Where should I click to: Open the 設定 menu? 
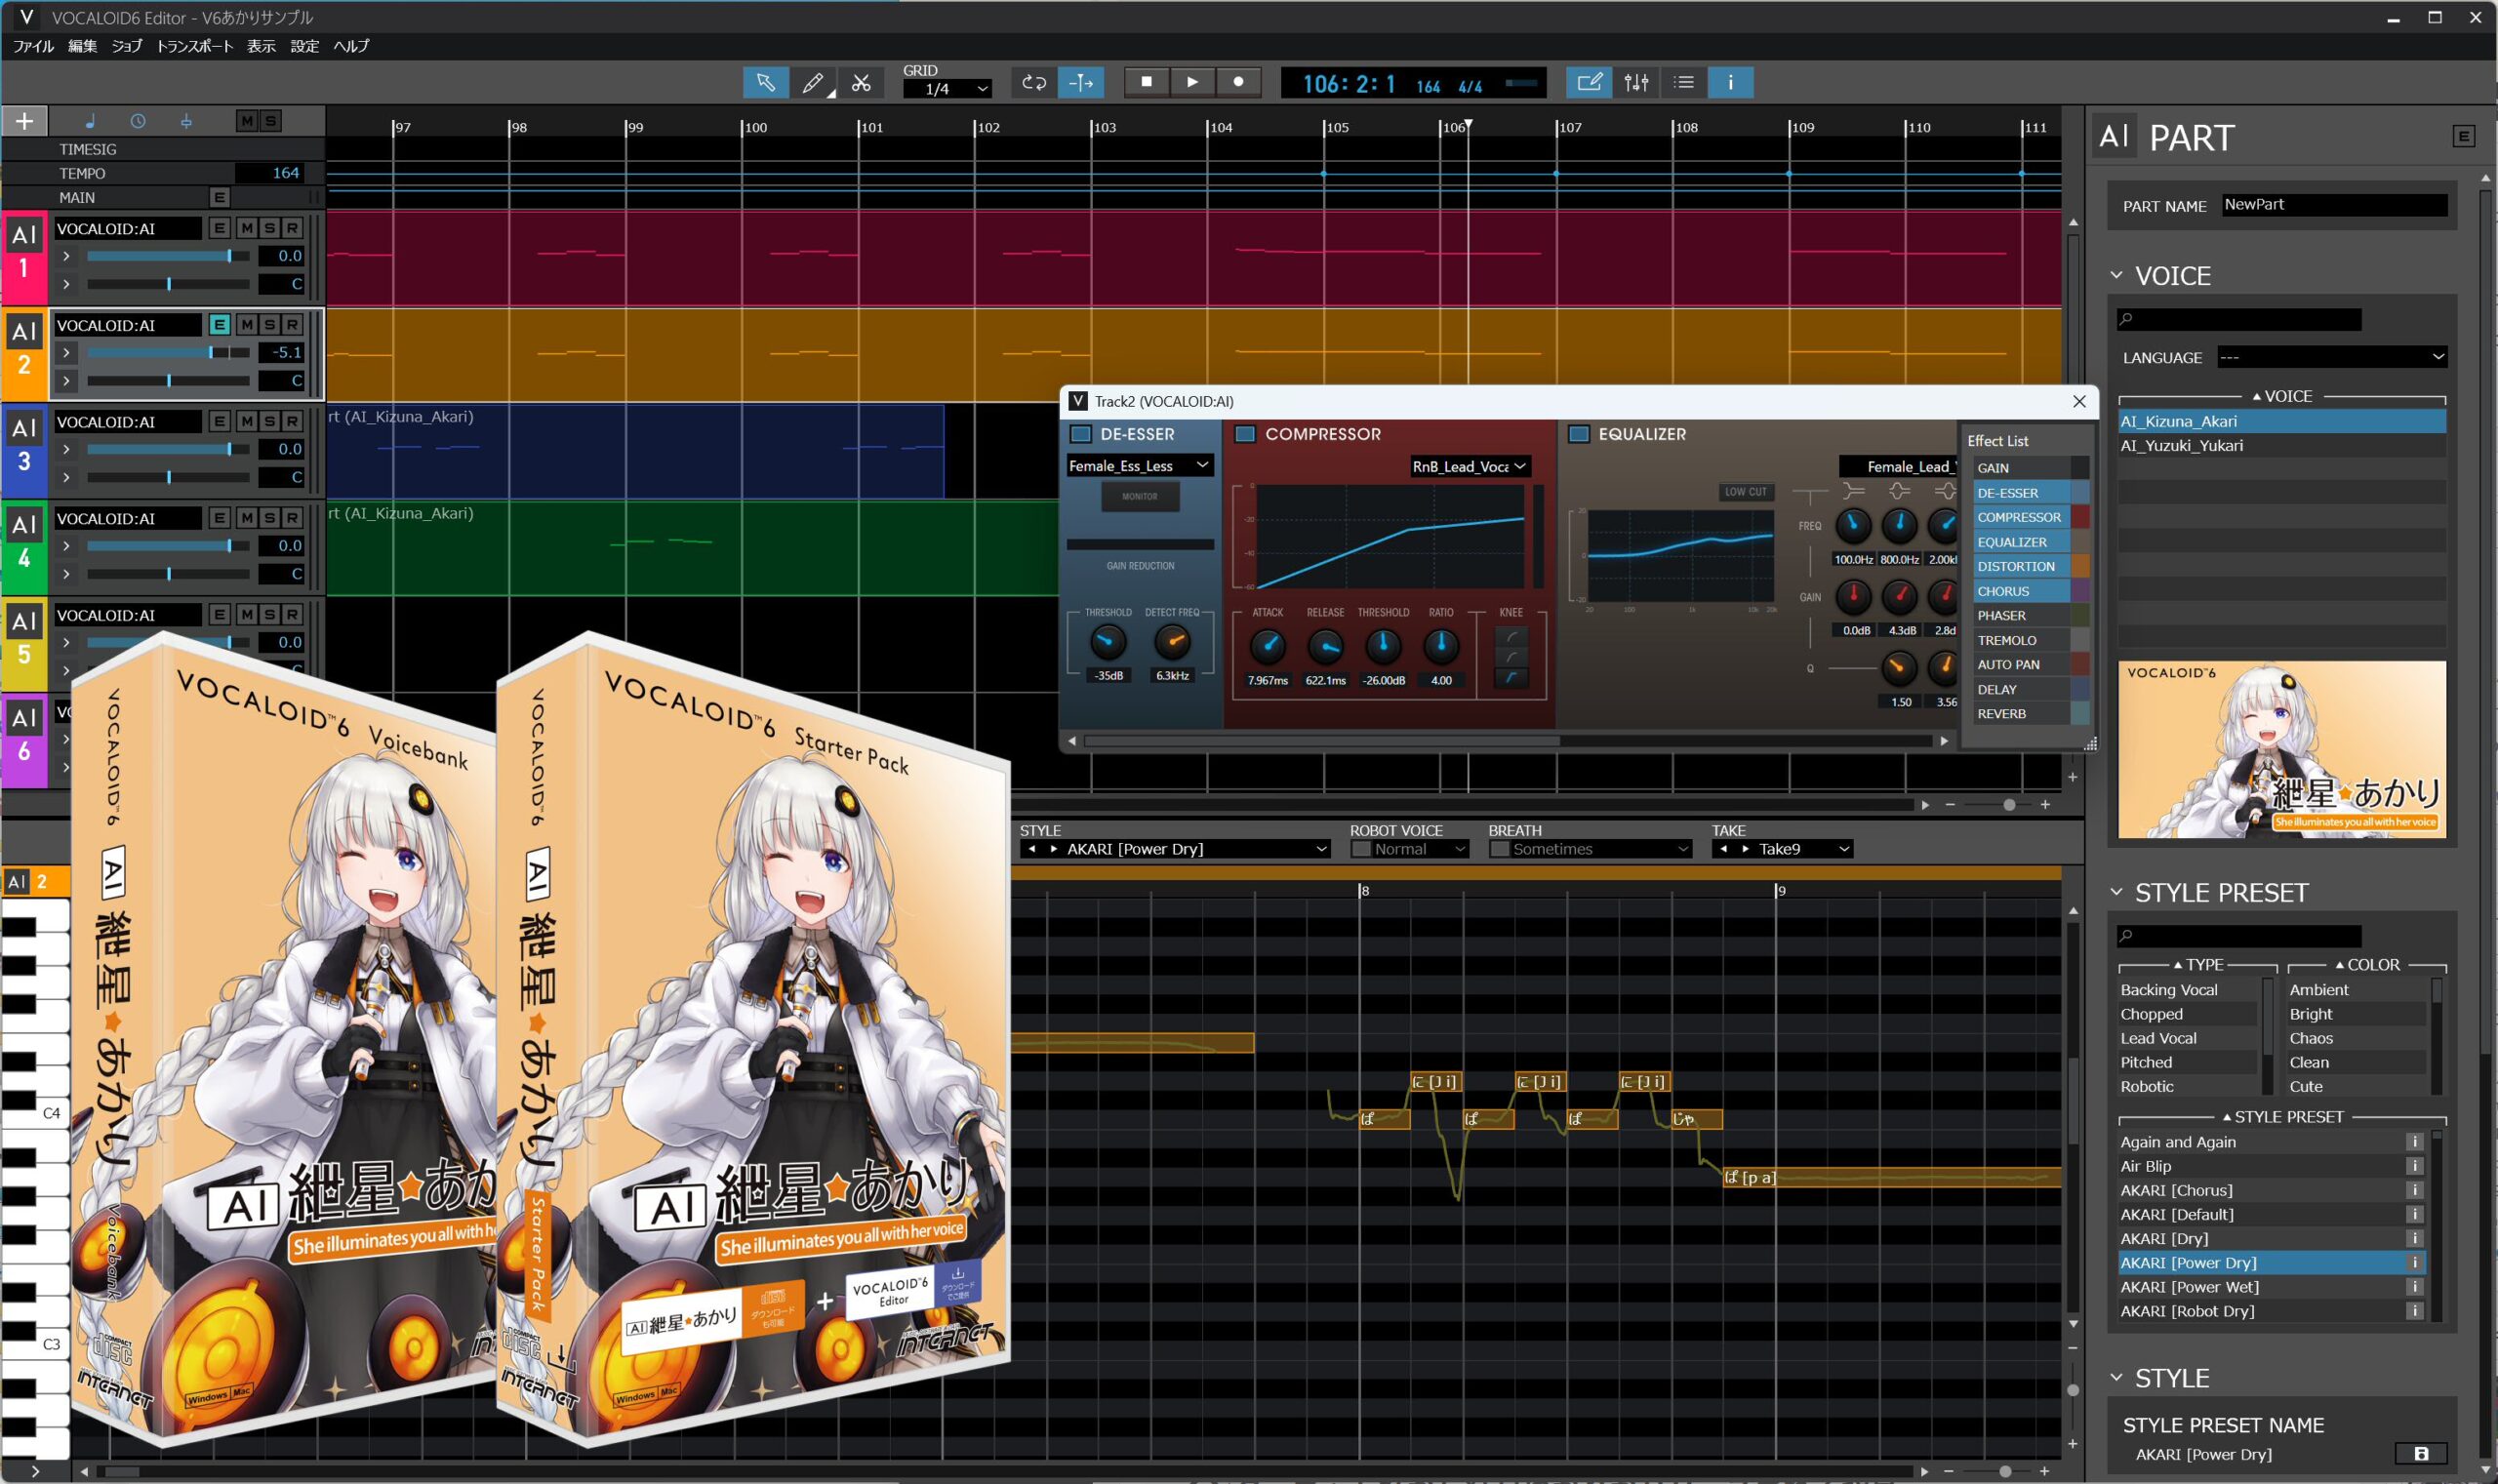click(305, 46)
